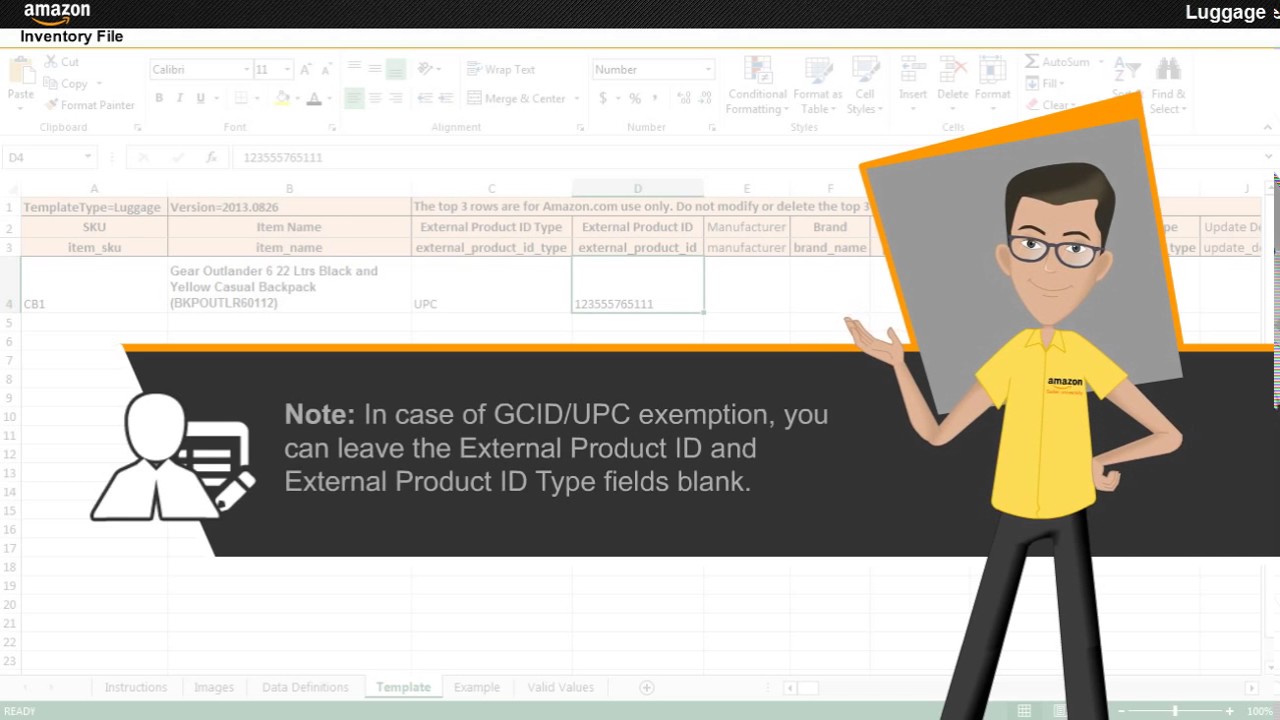Viewport: 1280px width, 720px height.
Task: Open the Data Definitions sheet tab
Action: point(305,687)
